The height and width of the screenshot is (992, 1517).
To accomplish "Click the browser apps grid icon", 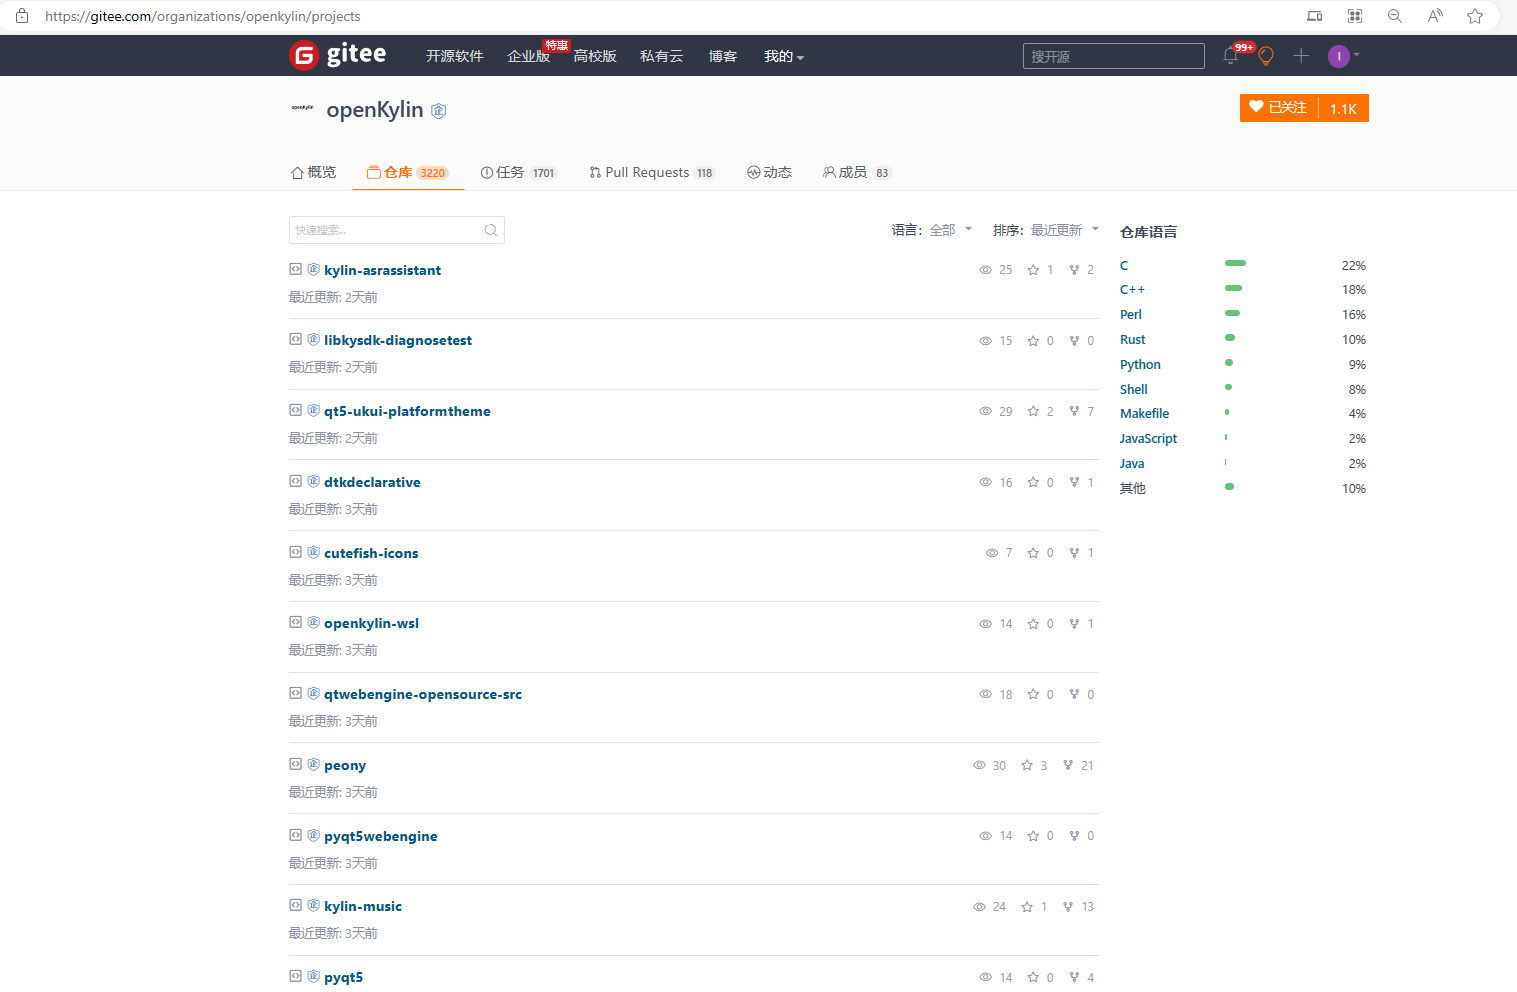I will (1355, 16).
